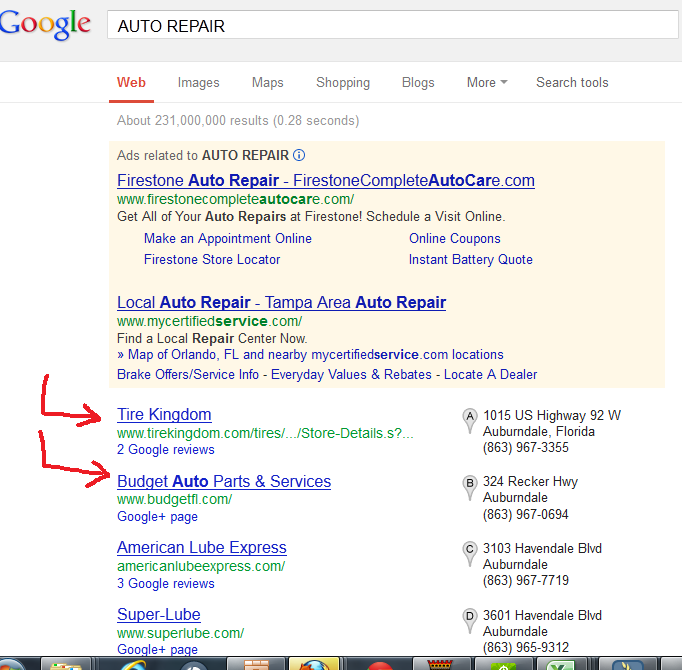Click phone number (863) 967-7719

pyautogui.click(x=526, y=580)
